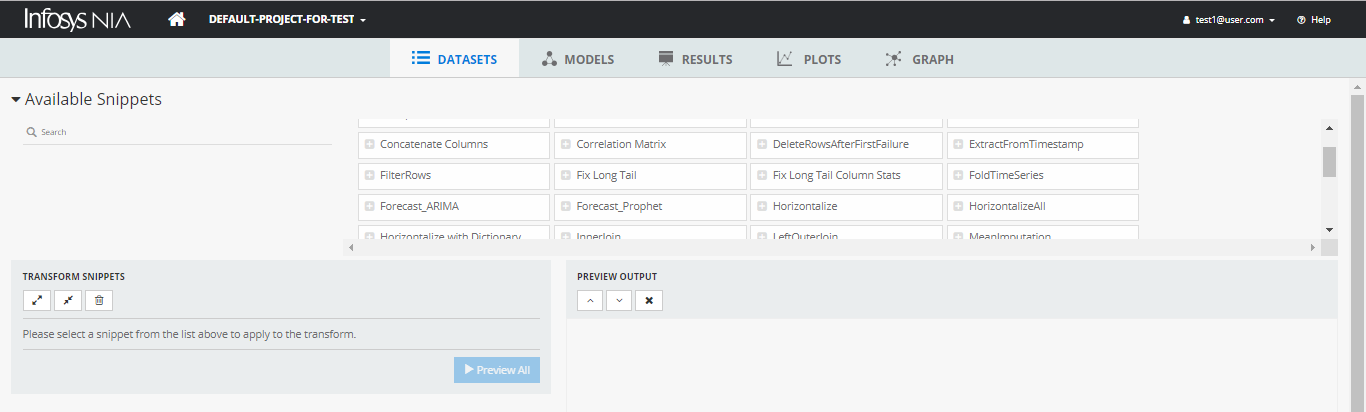
Task: Switch to the Models tab
Action: 578,59
